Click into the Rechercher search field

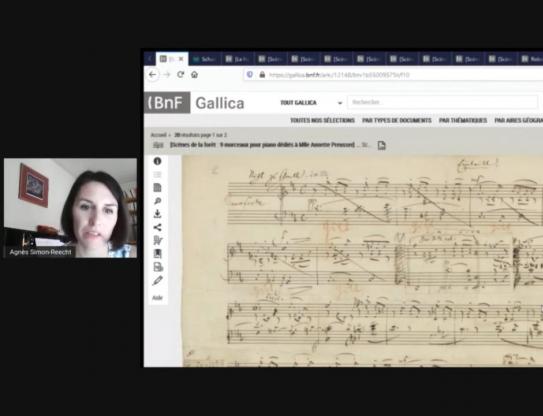[x=443, y=102]
